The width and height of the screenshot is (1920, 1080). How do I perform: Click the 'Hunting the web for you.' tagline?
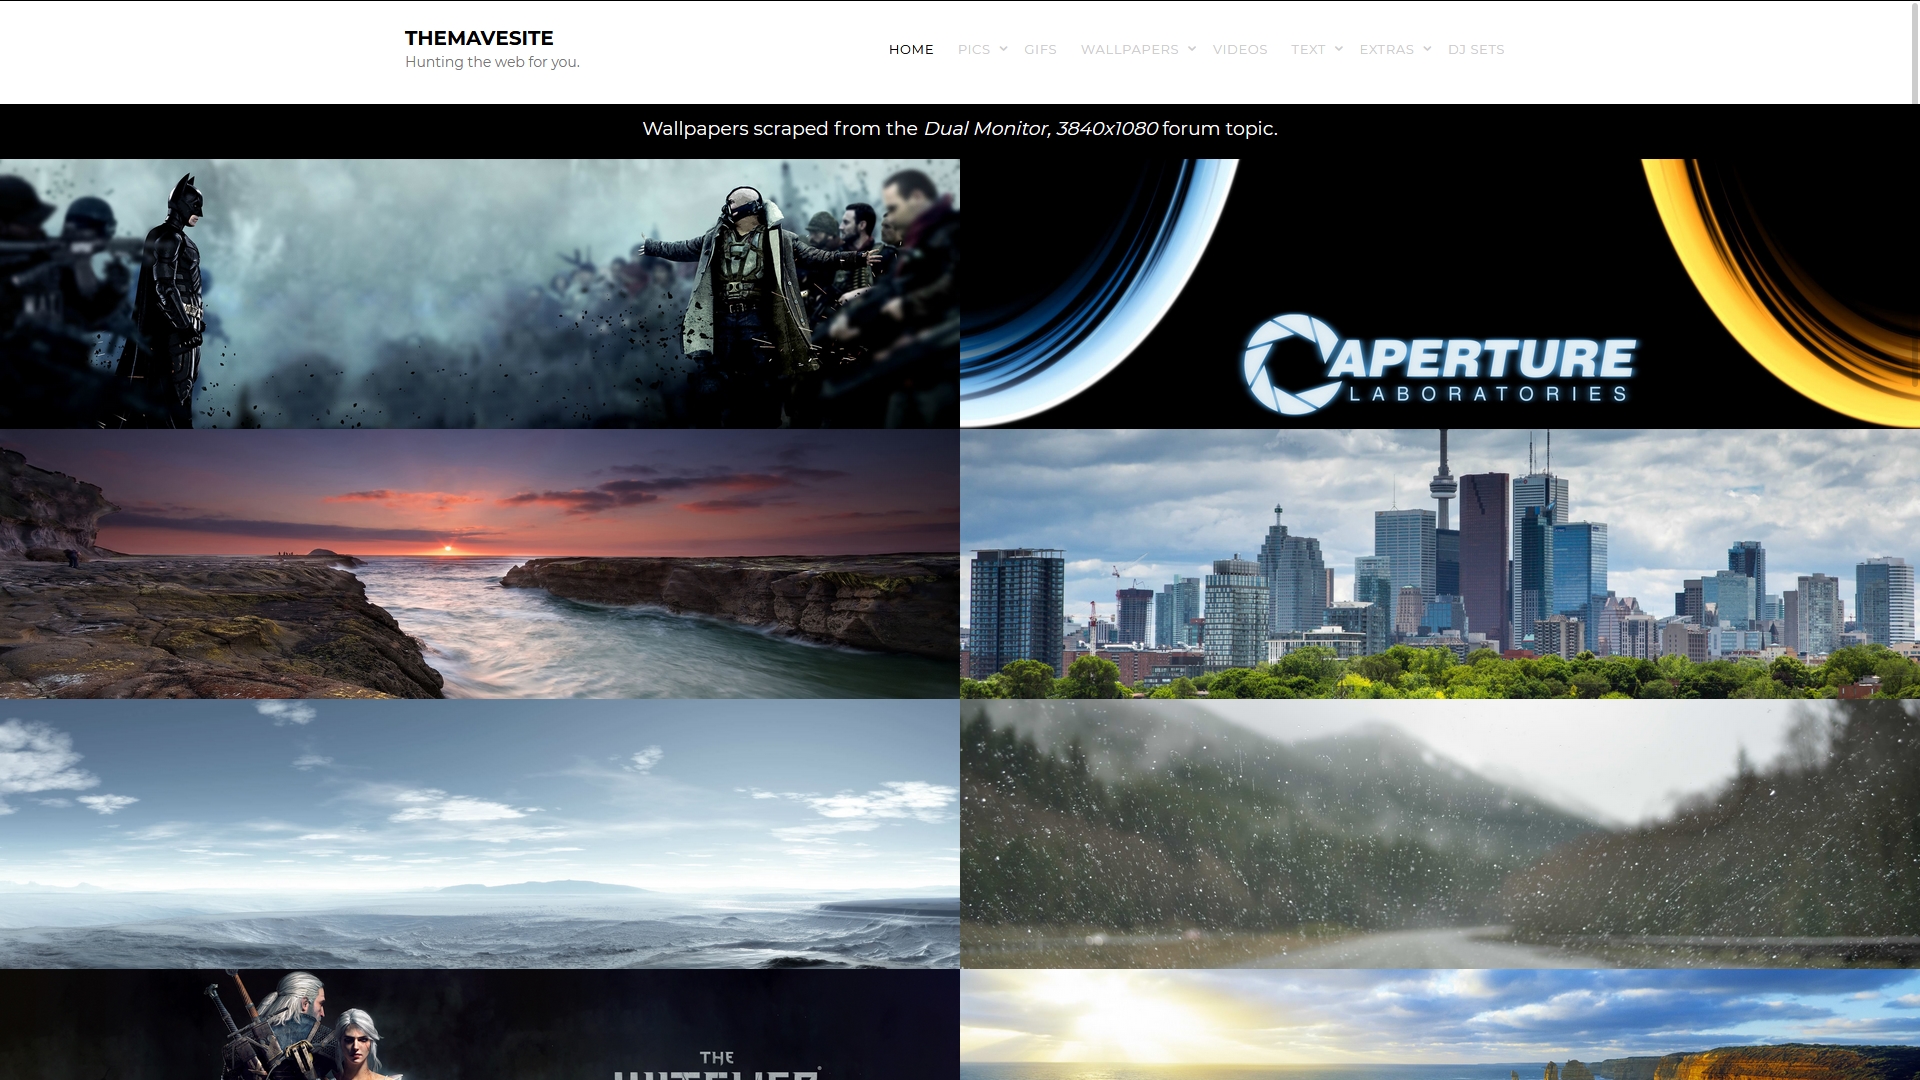click(x=492, y=62)
